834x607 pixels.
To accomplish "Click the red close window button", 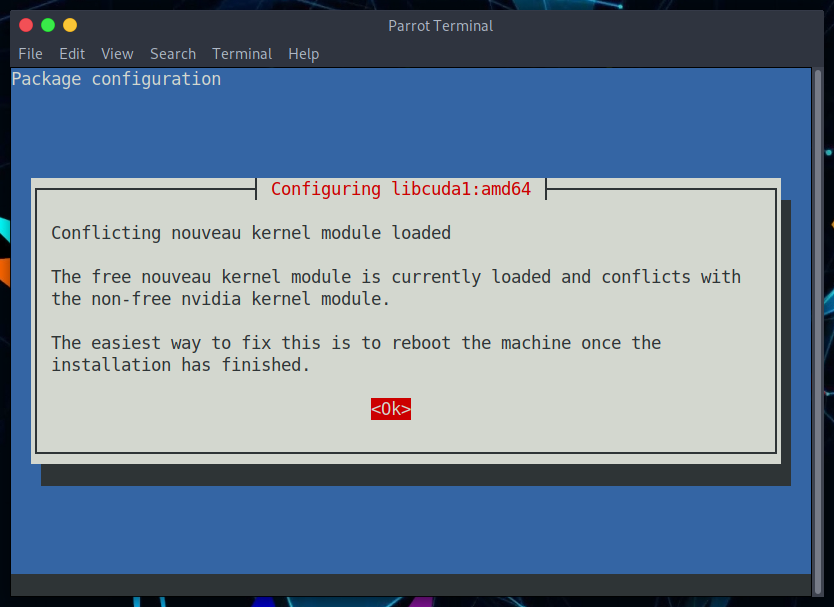I will click(25, 25).
